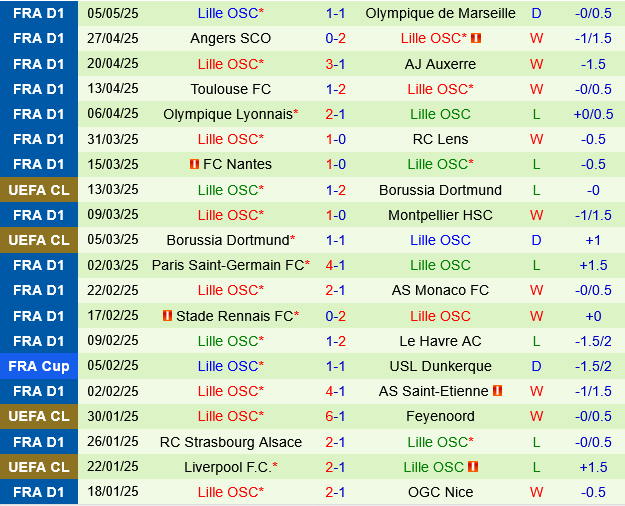Click the +1.5 handicap in PSG row
Viewport: 625px width, 506px height.
pos(593,265)
